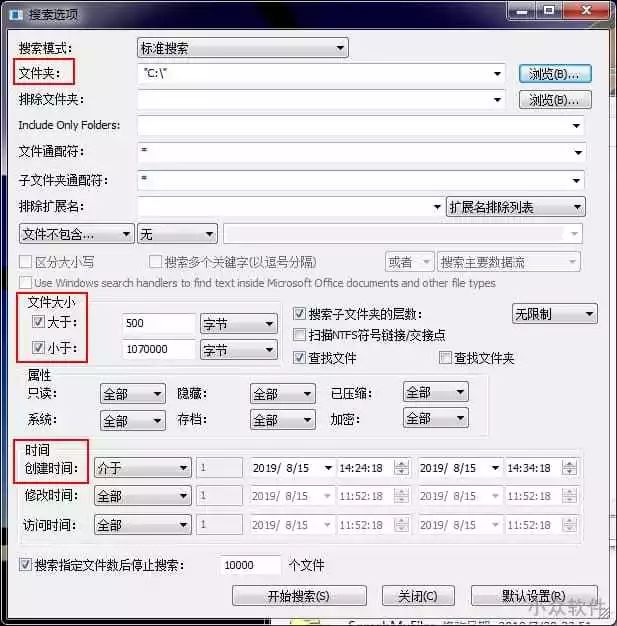617x626 pixels.
Task: Click the 浏览(B) button beside 文件夹
Action: [x=555, y=73]
